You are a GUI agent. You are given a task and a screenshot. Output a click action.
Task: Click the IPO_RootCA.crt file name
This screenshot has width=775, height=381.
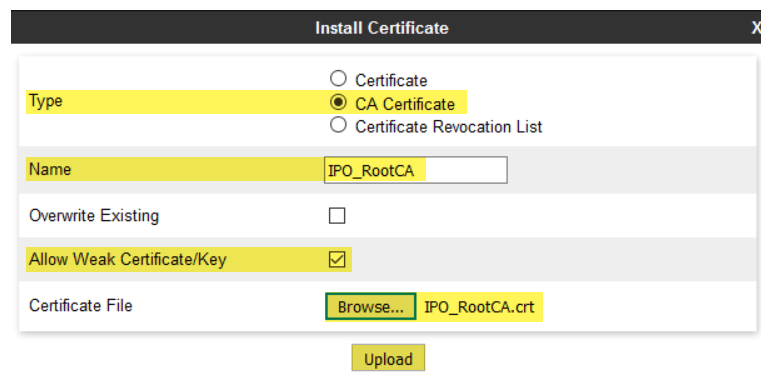click(479, 307)
